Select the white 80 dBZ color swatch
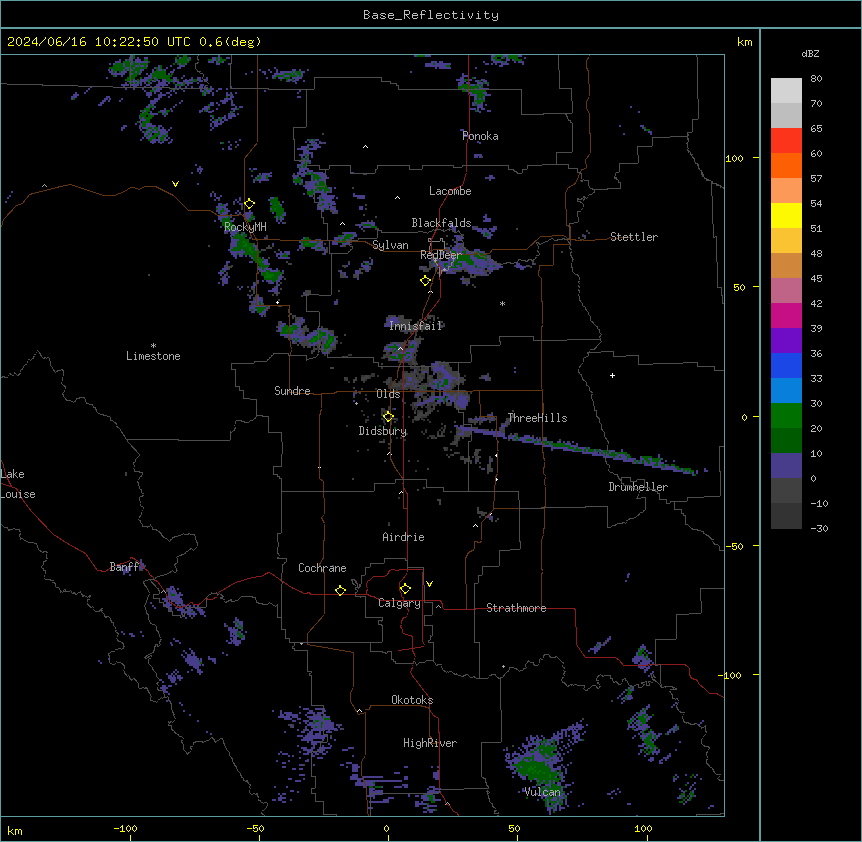Screen dimensions: 862x842 click(786, 91)
